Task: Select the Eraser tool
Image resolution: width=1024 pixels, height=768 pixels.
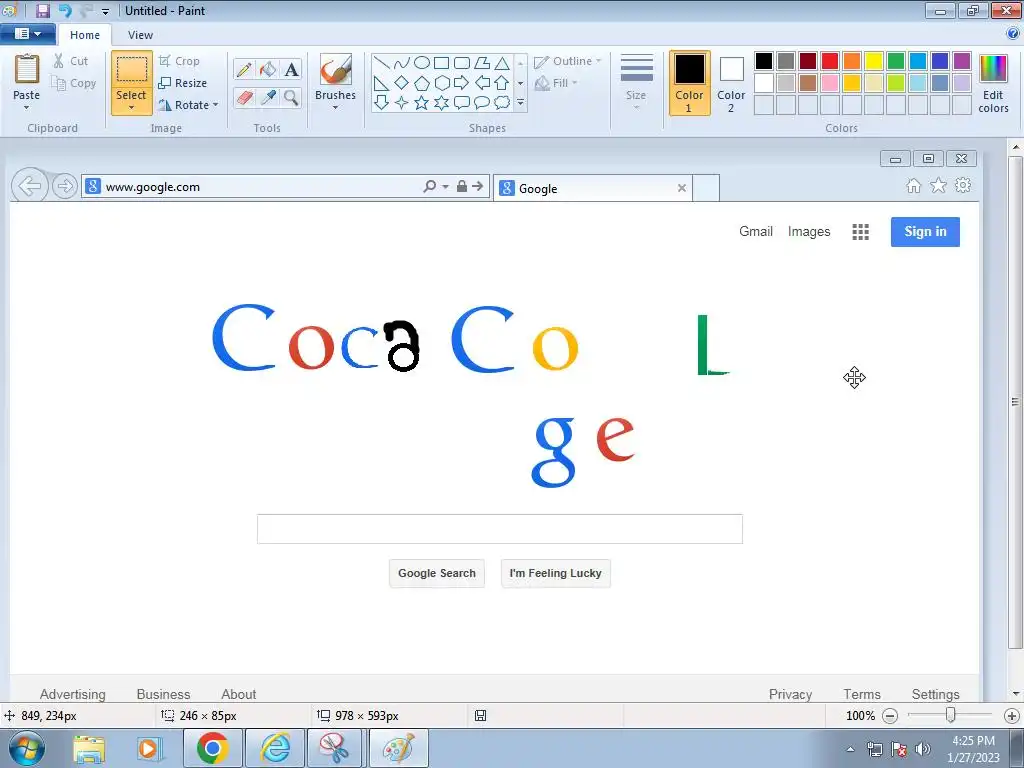Action: pos(244,97)
